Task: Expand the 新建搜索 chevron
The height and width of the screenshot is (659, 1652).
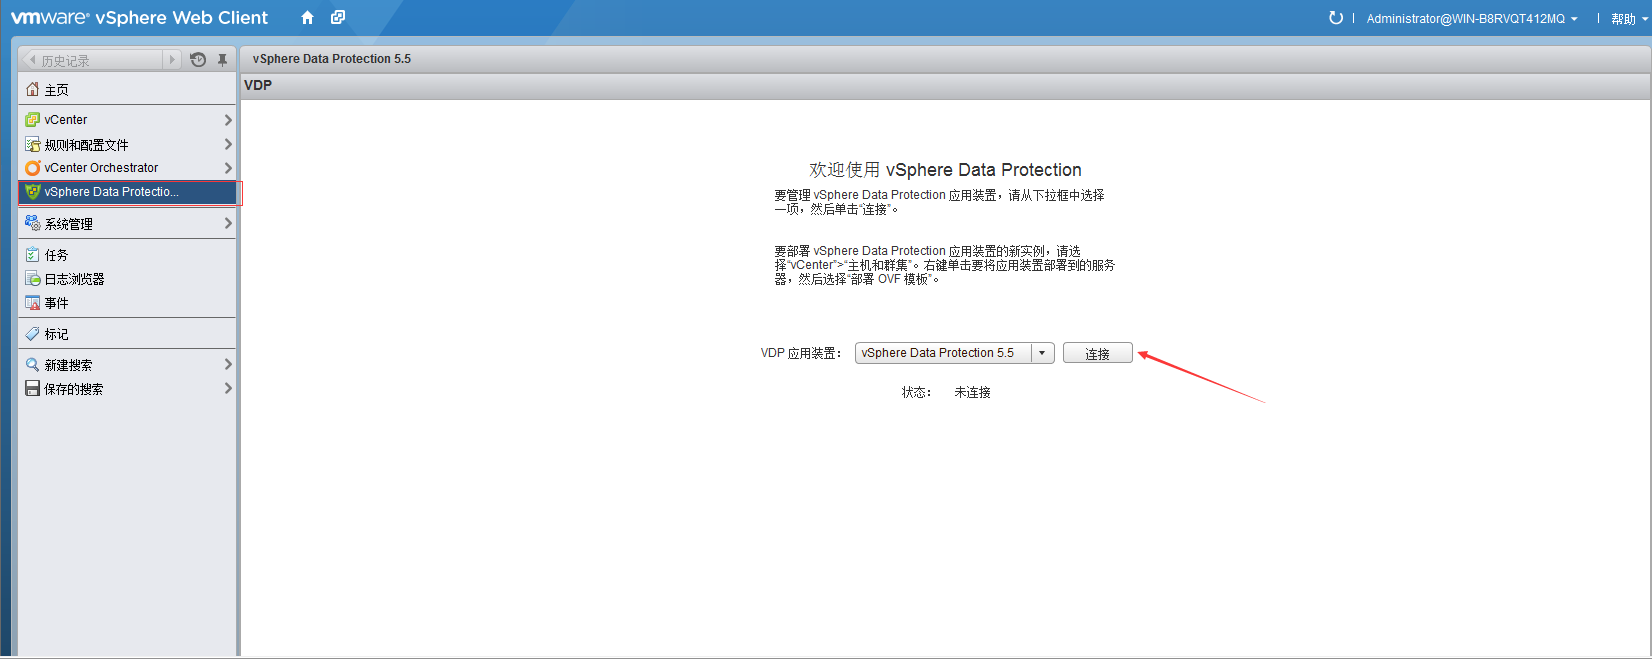Action: tap(228, 364)
